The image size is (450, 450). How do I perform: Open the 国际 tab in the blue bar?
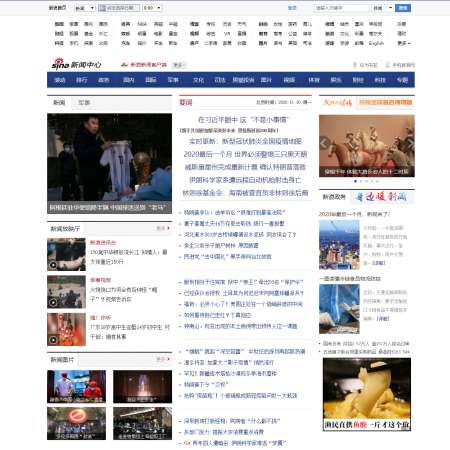pos(151,80)
